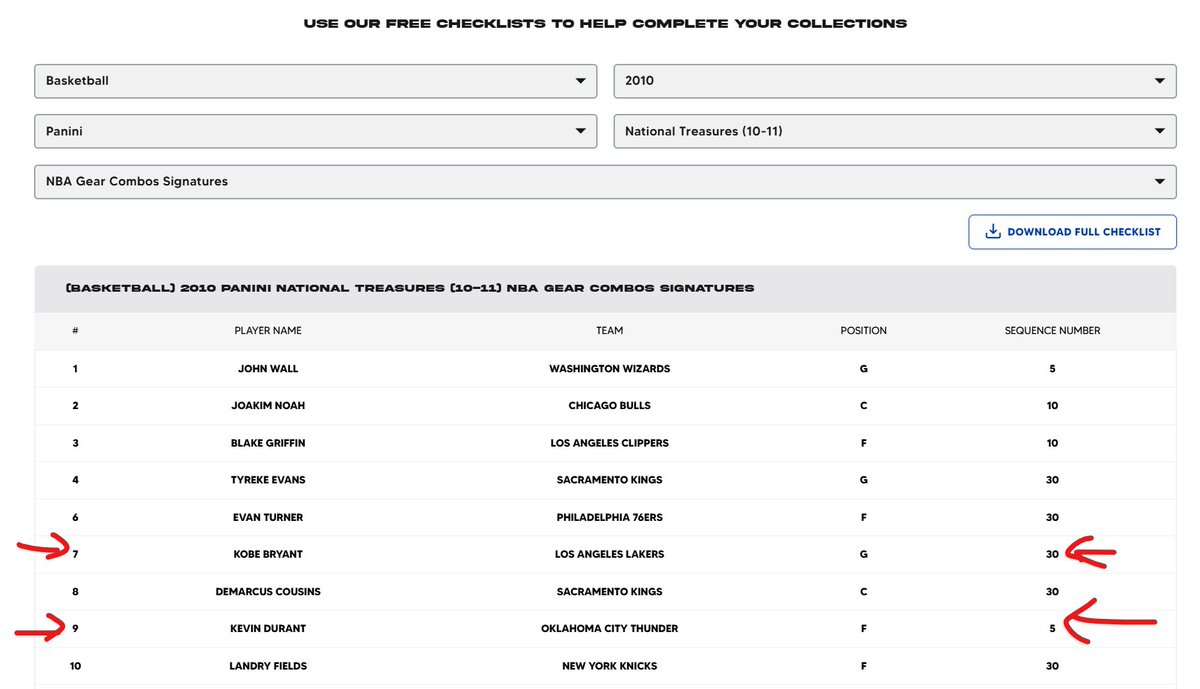1200x689 pixels.
Task: Click the New York Knicks team cell
Action: pos(610,665)
